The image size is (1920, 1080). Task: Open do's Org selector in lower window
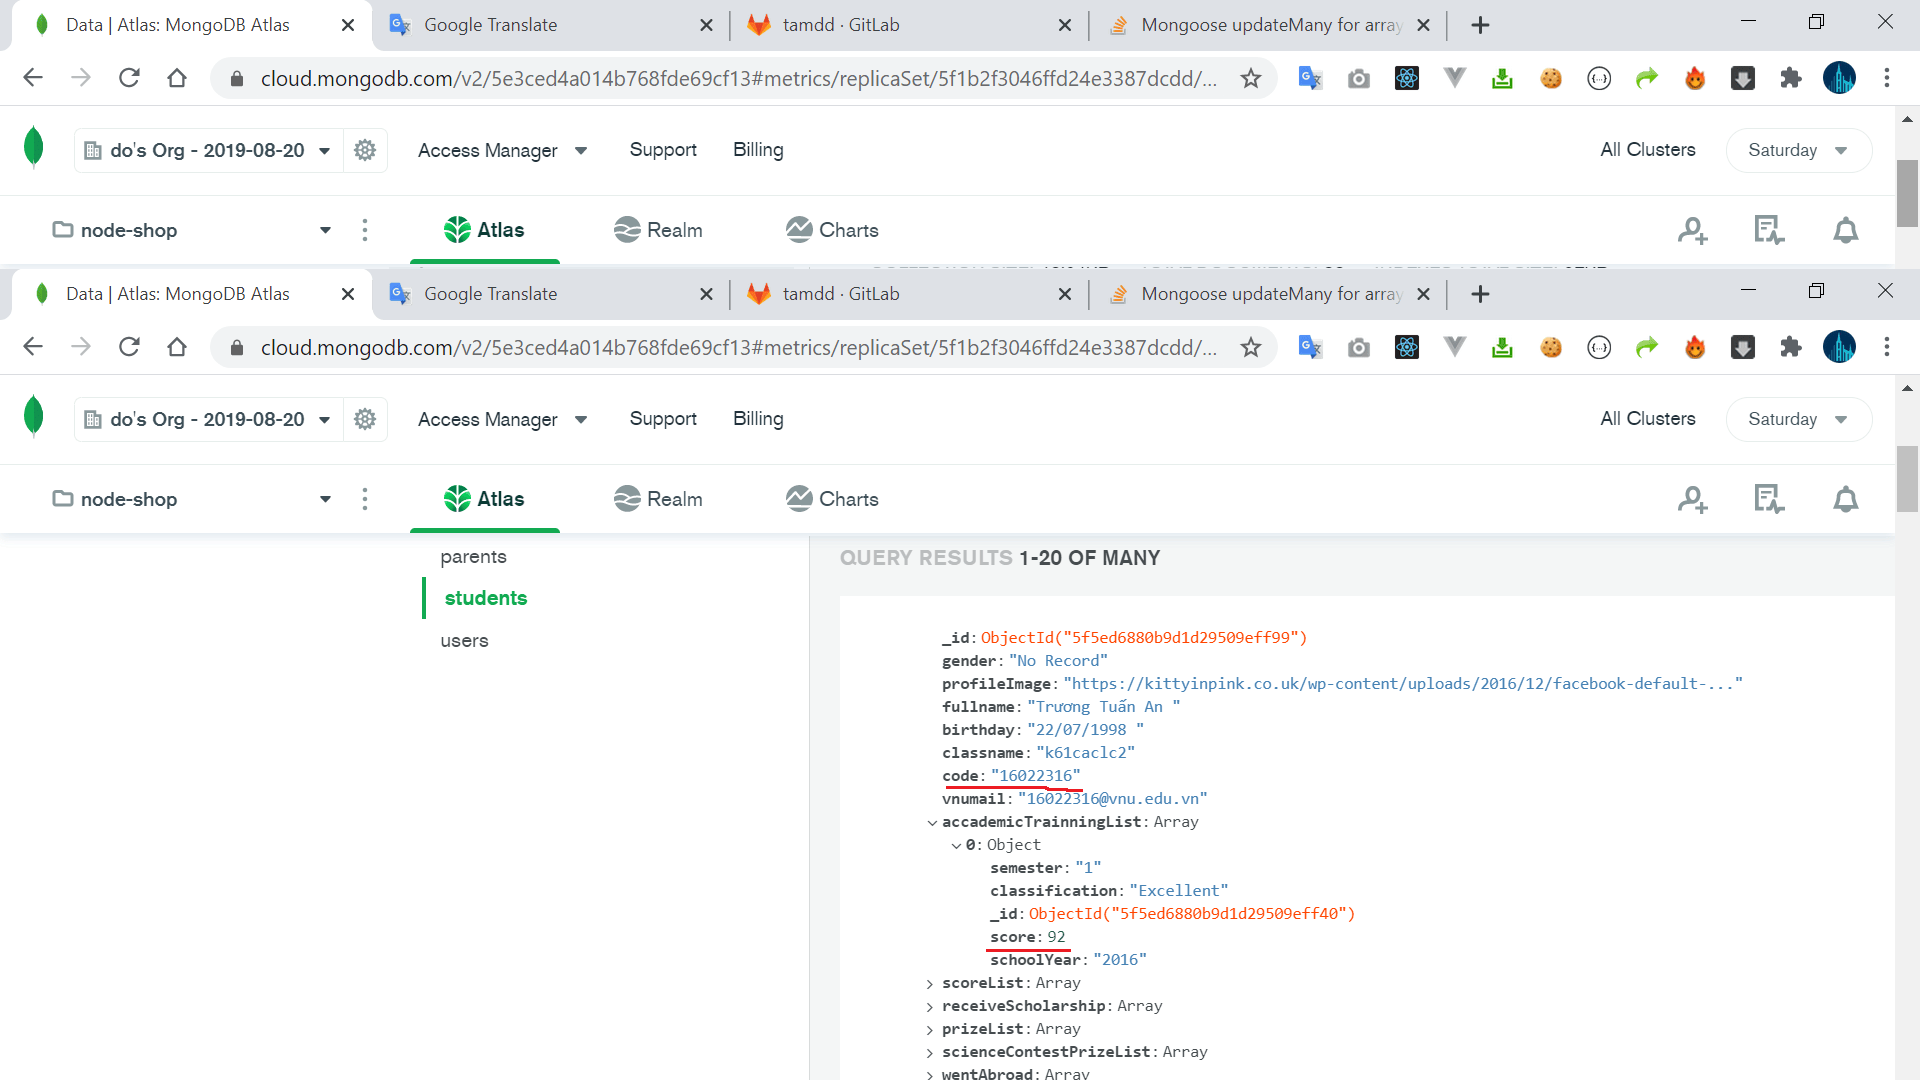(x=208, y=419)
